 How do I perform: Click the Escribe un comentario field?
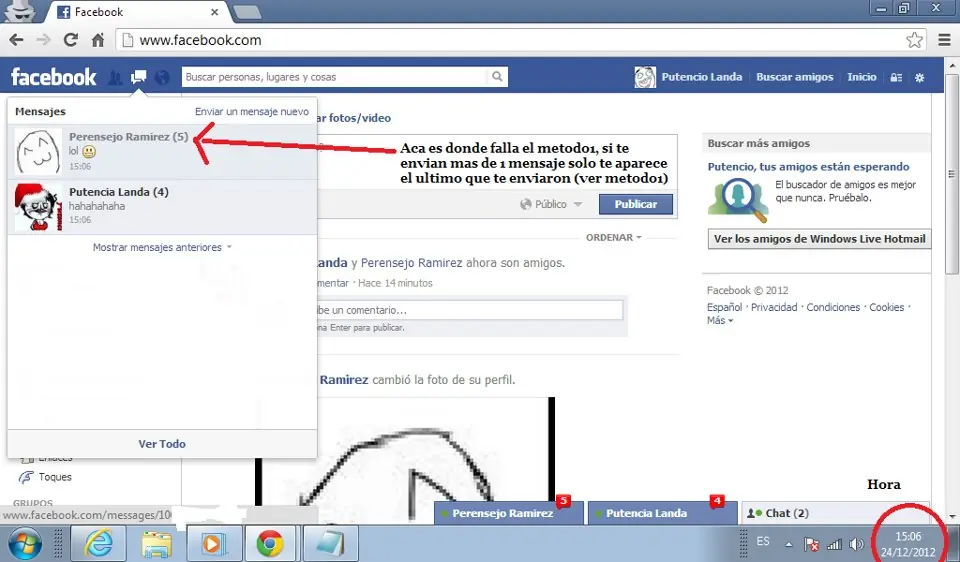pyautogui.click(x=469, y=310)
